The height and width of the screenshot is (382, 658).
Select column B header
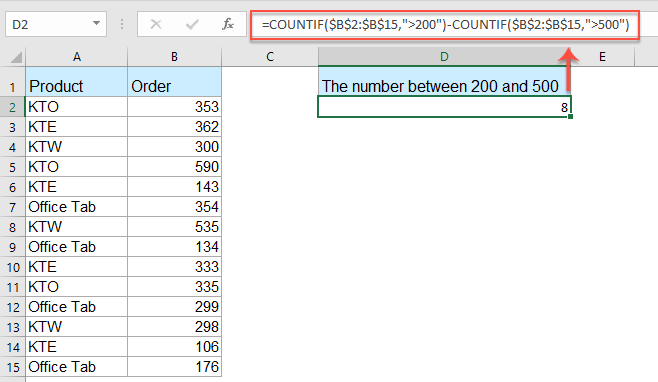coord(174,57)
